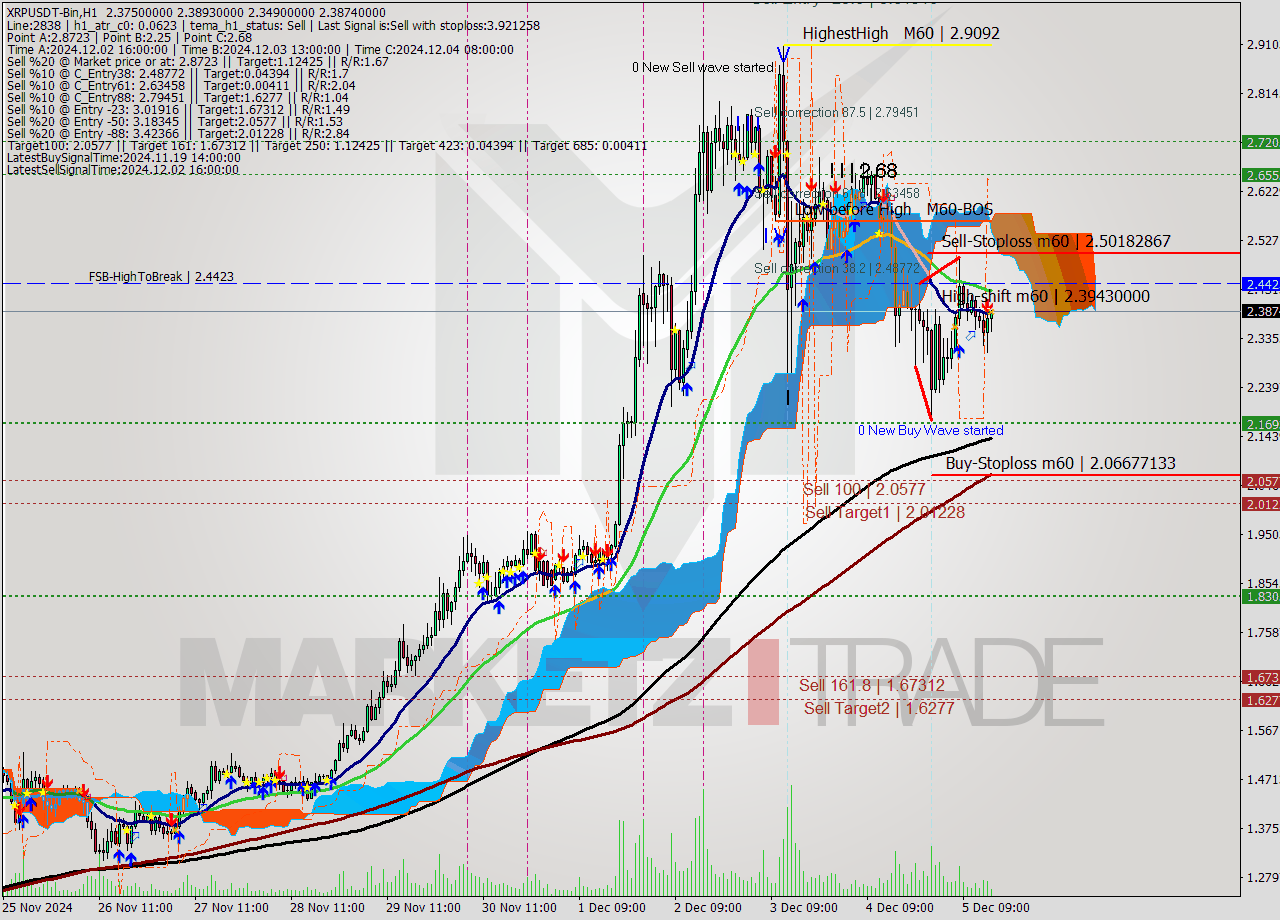Image resolution: width=1280 pixels, height=920 pixels.
Task: Click the green 2.655 price tag
Action: [1260, 174]
